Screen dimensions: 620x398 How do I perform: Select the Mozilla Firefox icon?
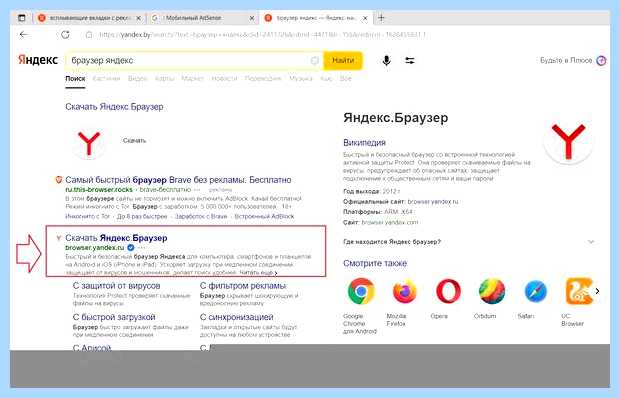pos(405,291)
